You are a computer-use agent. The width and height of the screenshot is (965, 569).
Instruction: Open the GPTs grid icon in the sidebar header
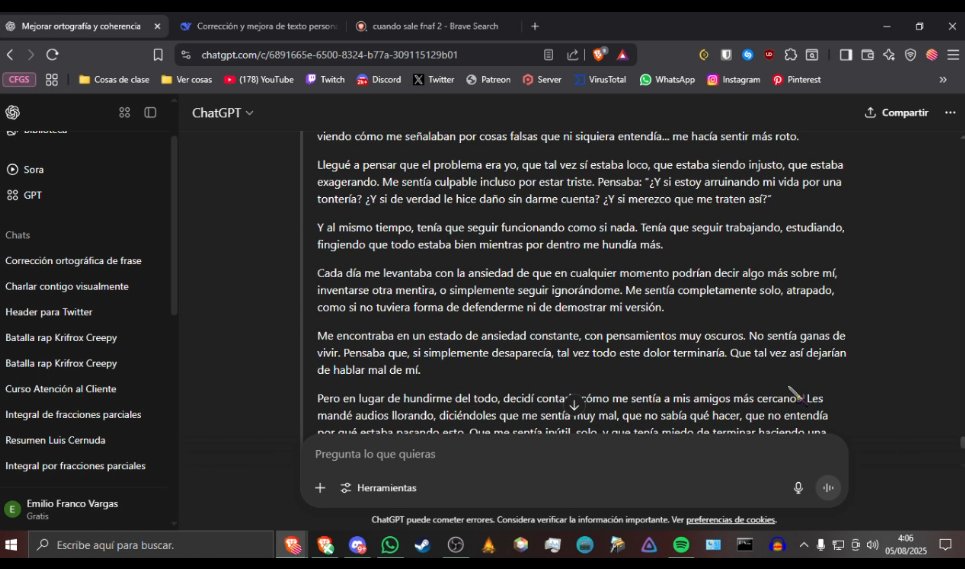[124, 113]
